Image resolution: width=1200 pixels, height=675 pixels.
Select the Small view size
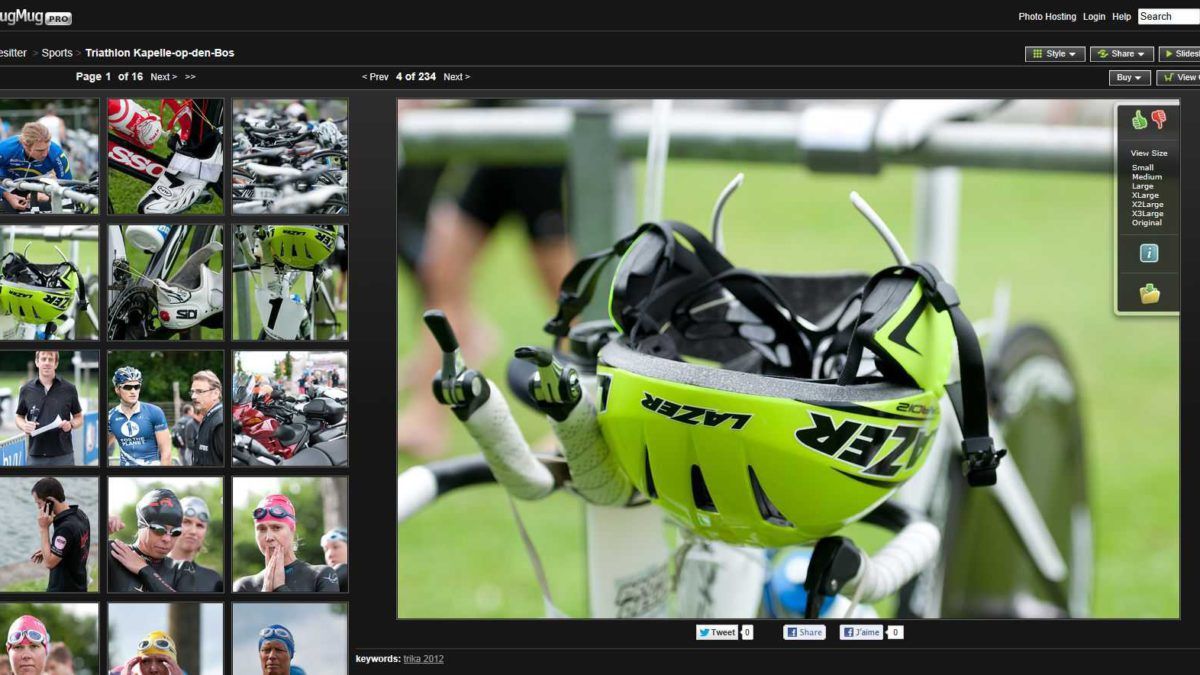point(1142,168)
